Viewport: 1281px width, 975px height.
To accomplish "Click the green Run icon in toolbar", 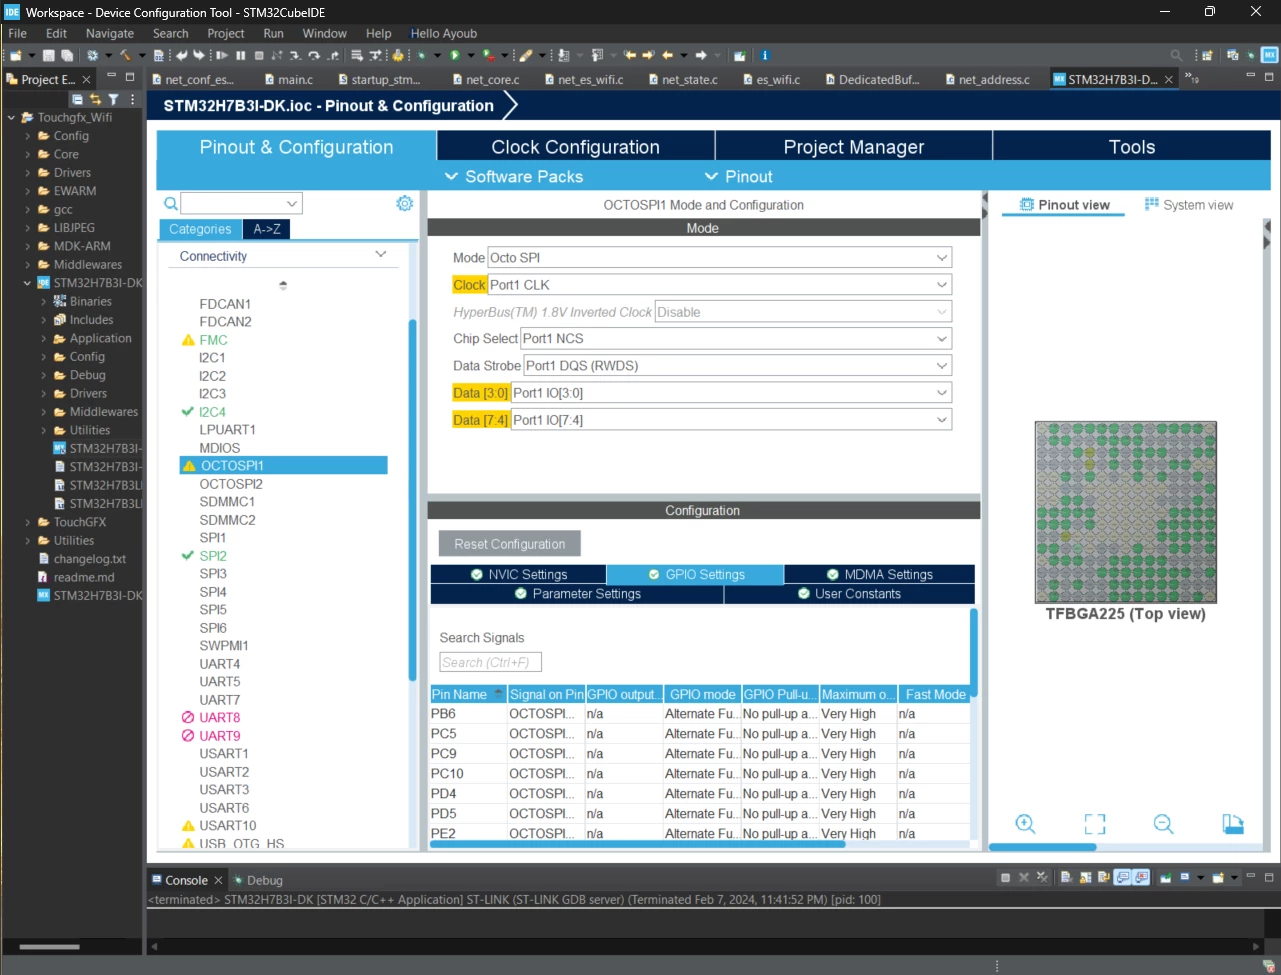I will pyautogui.click(x=455, y=55).
